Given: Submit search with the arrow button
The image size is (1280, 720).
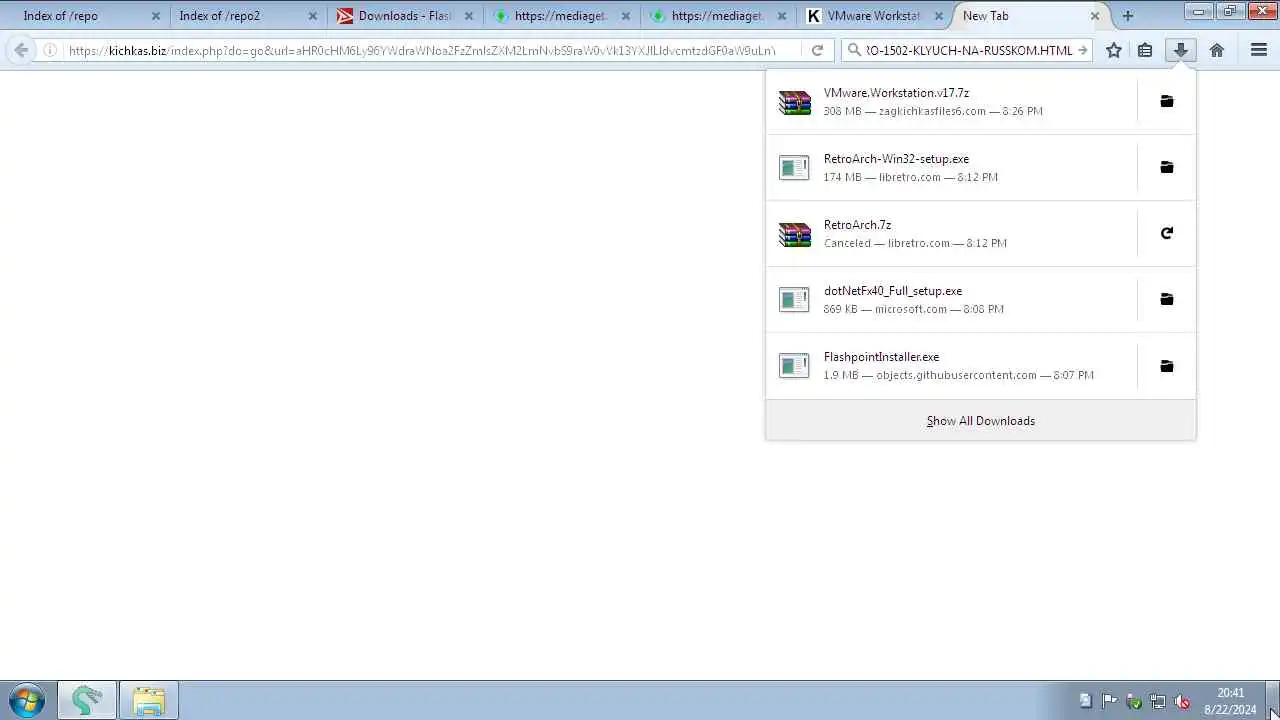Looking at the screenshot, I should [x=1082, y=50].
